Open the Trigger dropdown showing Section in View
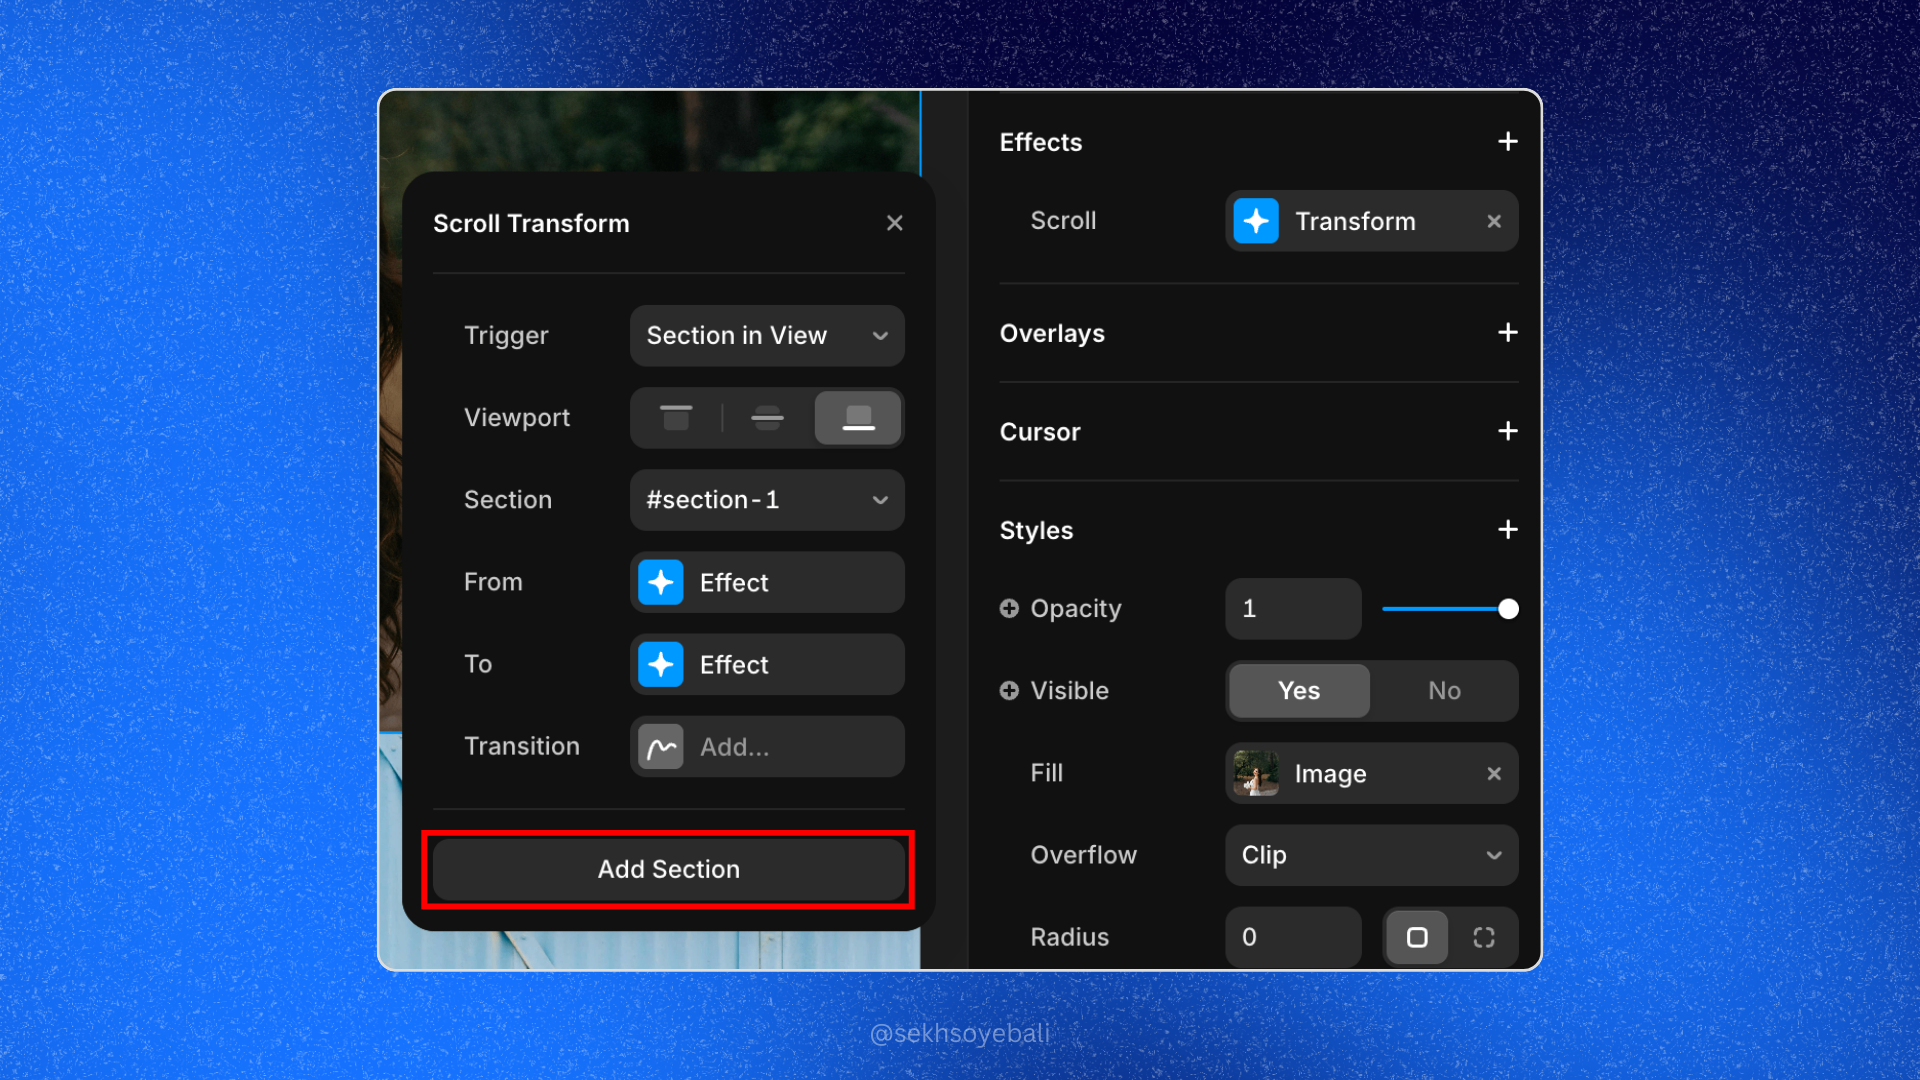Viewport: 1920px width, 1080px height. (x=767, y=336)
